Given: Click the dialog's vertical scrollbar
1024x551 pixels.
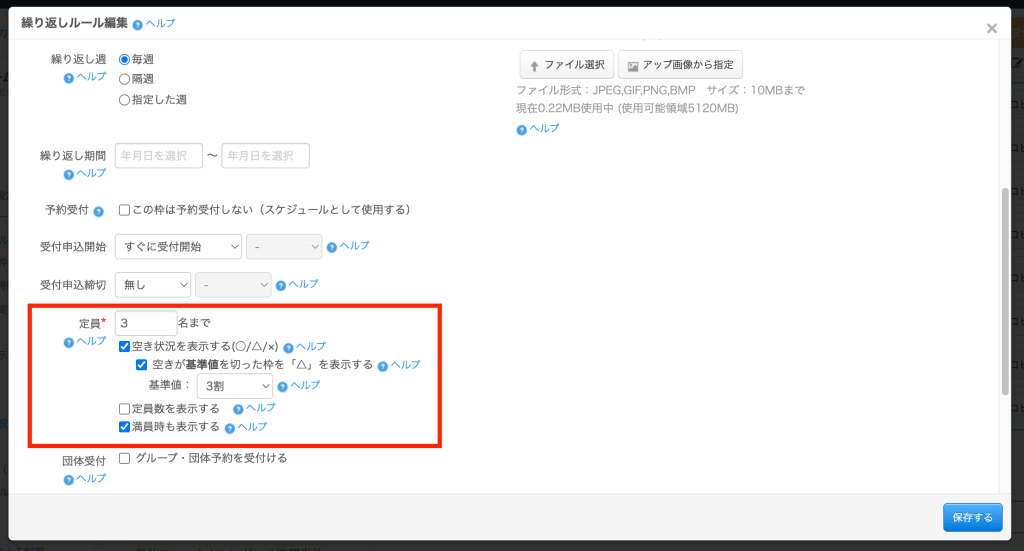Looking at the screenshot, I should [x=1003, y=290].
